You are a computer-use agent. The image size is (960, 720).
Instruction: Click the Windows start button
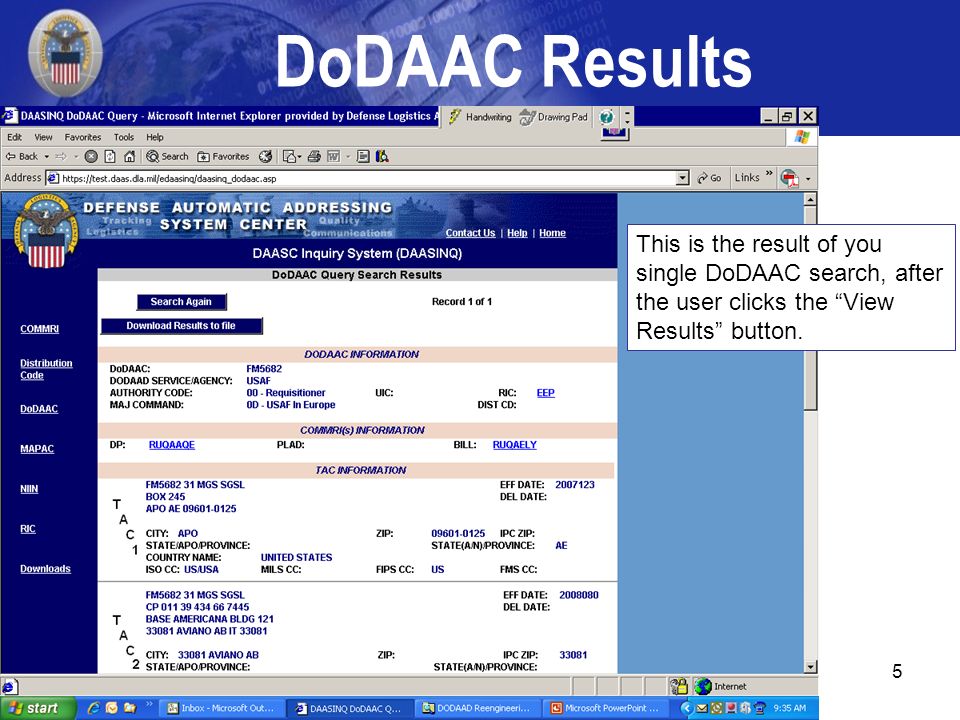[x=38, y=708]
